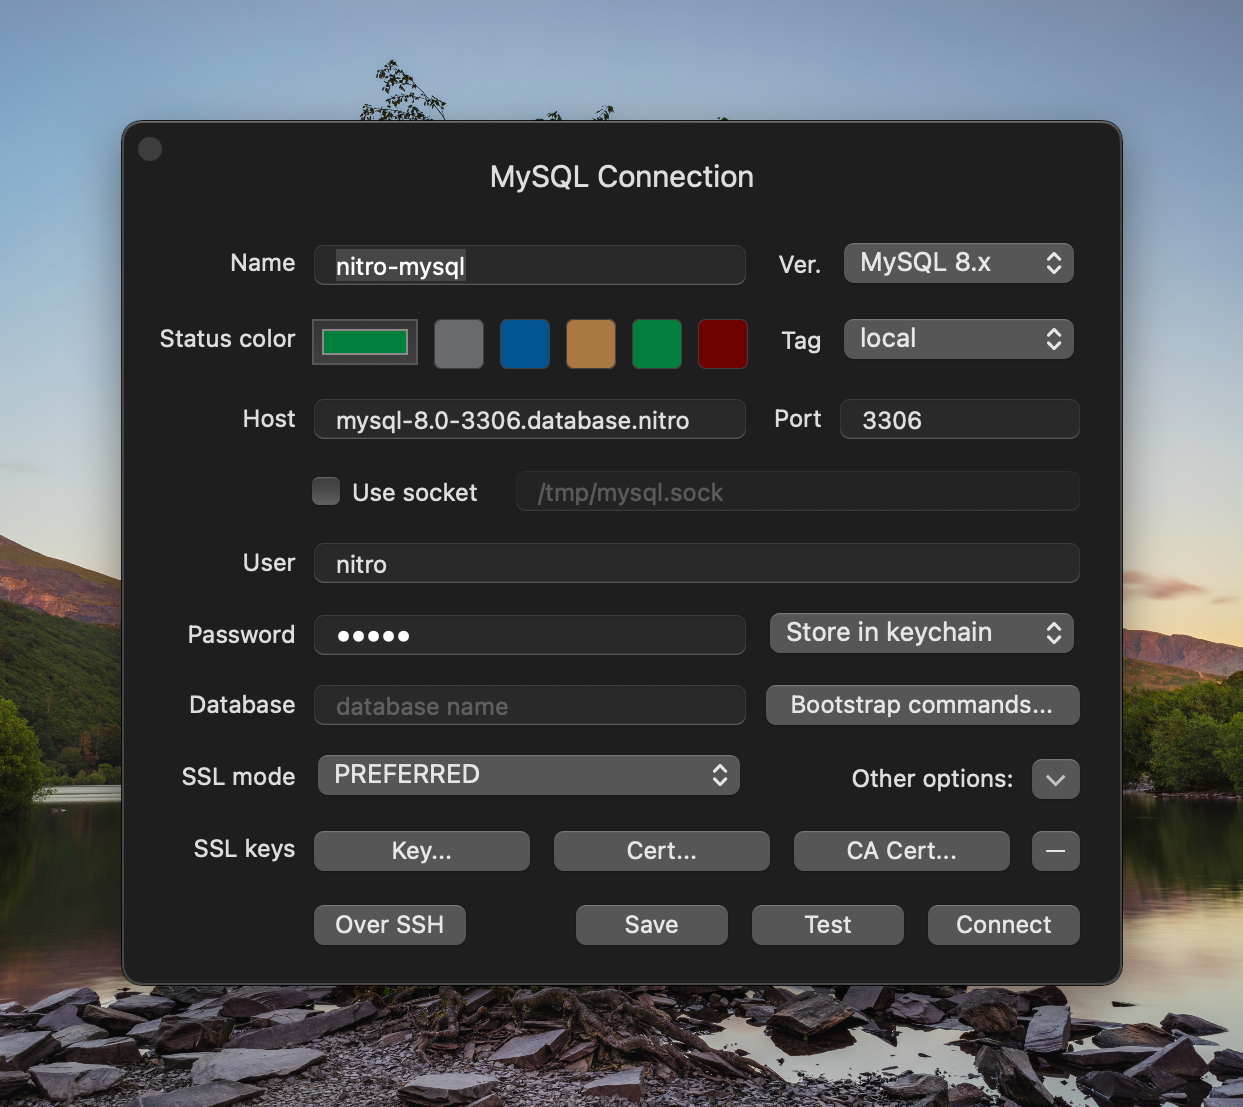Choose the dark red status color swatch
1243x1107 pixels.
(723, 344)
